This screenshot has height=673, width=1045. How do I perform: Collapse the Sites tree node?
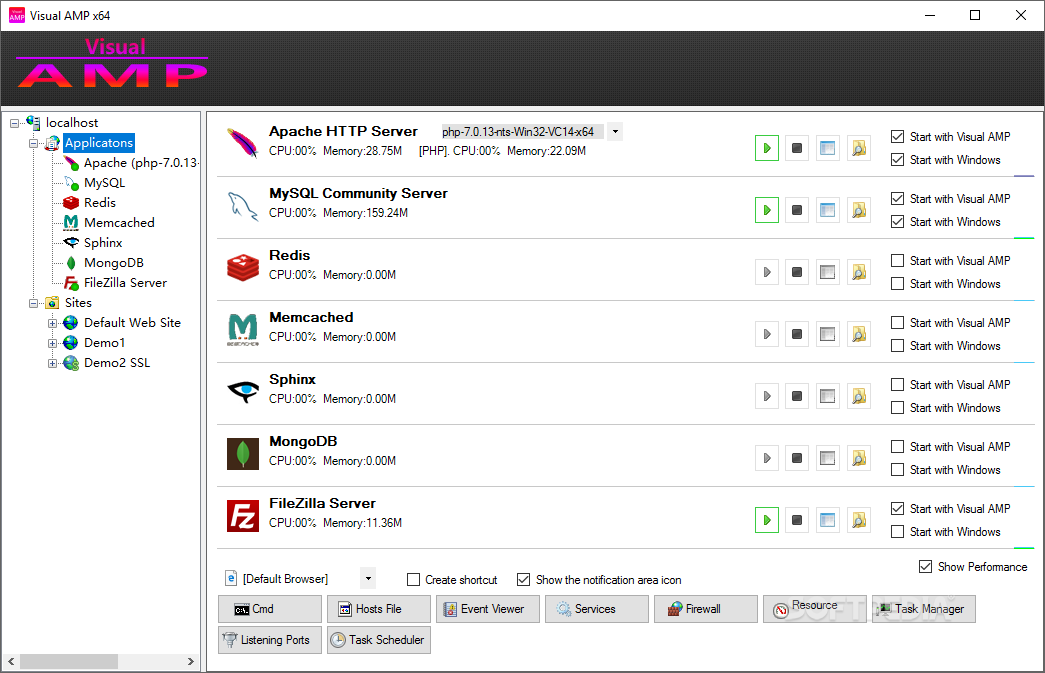pos(33,303)
